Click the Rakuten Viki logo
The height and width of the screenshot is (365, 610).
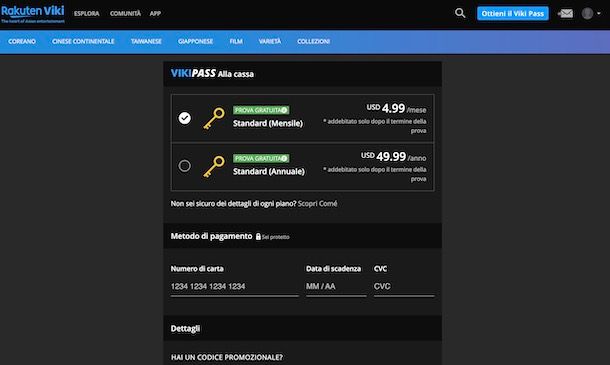[33, 14]
